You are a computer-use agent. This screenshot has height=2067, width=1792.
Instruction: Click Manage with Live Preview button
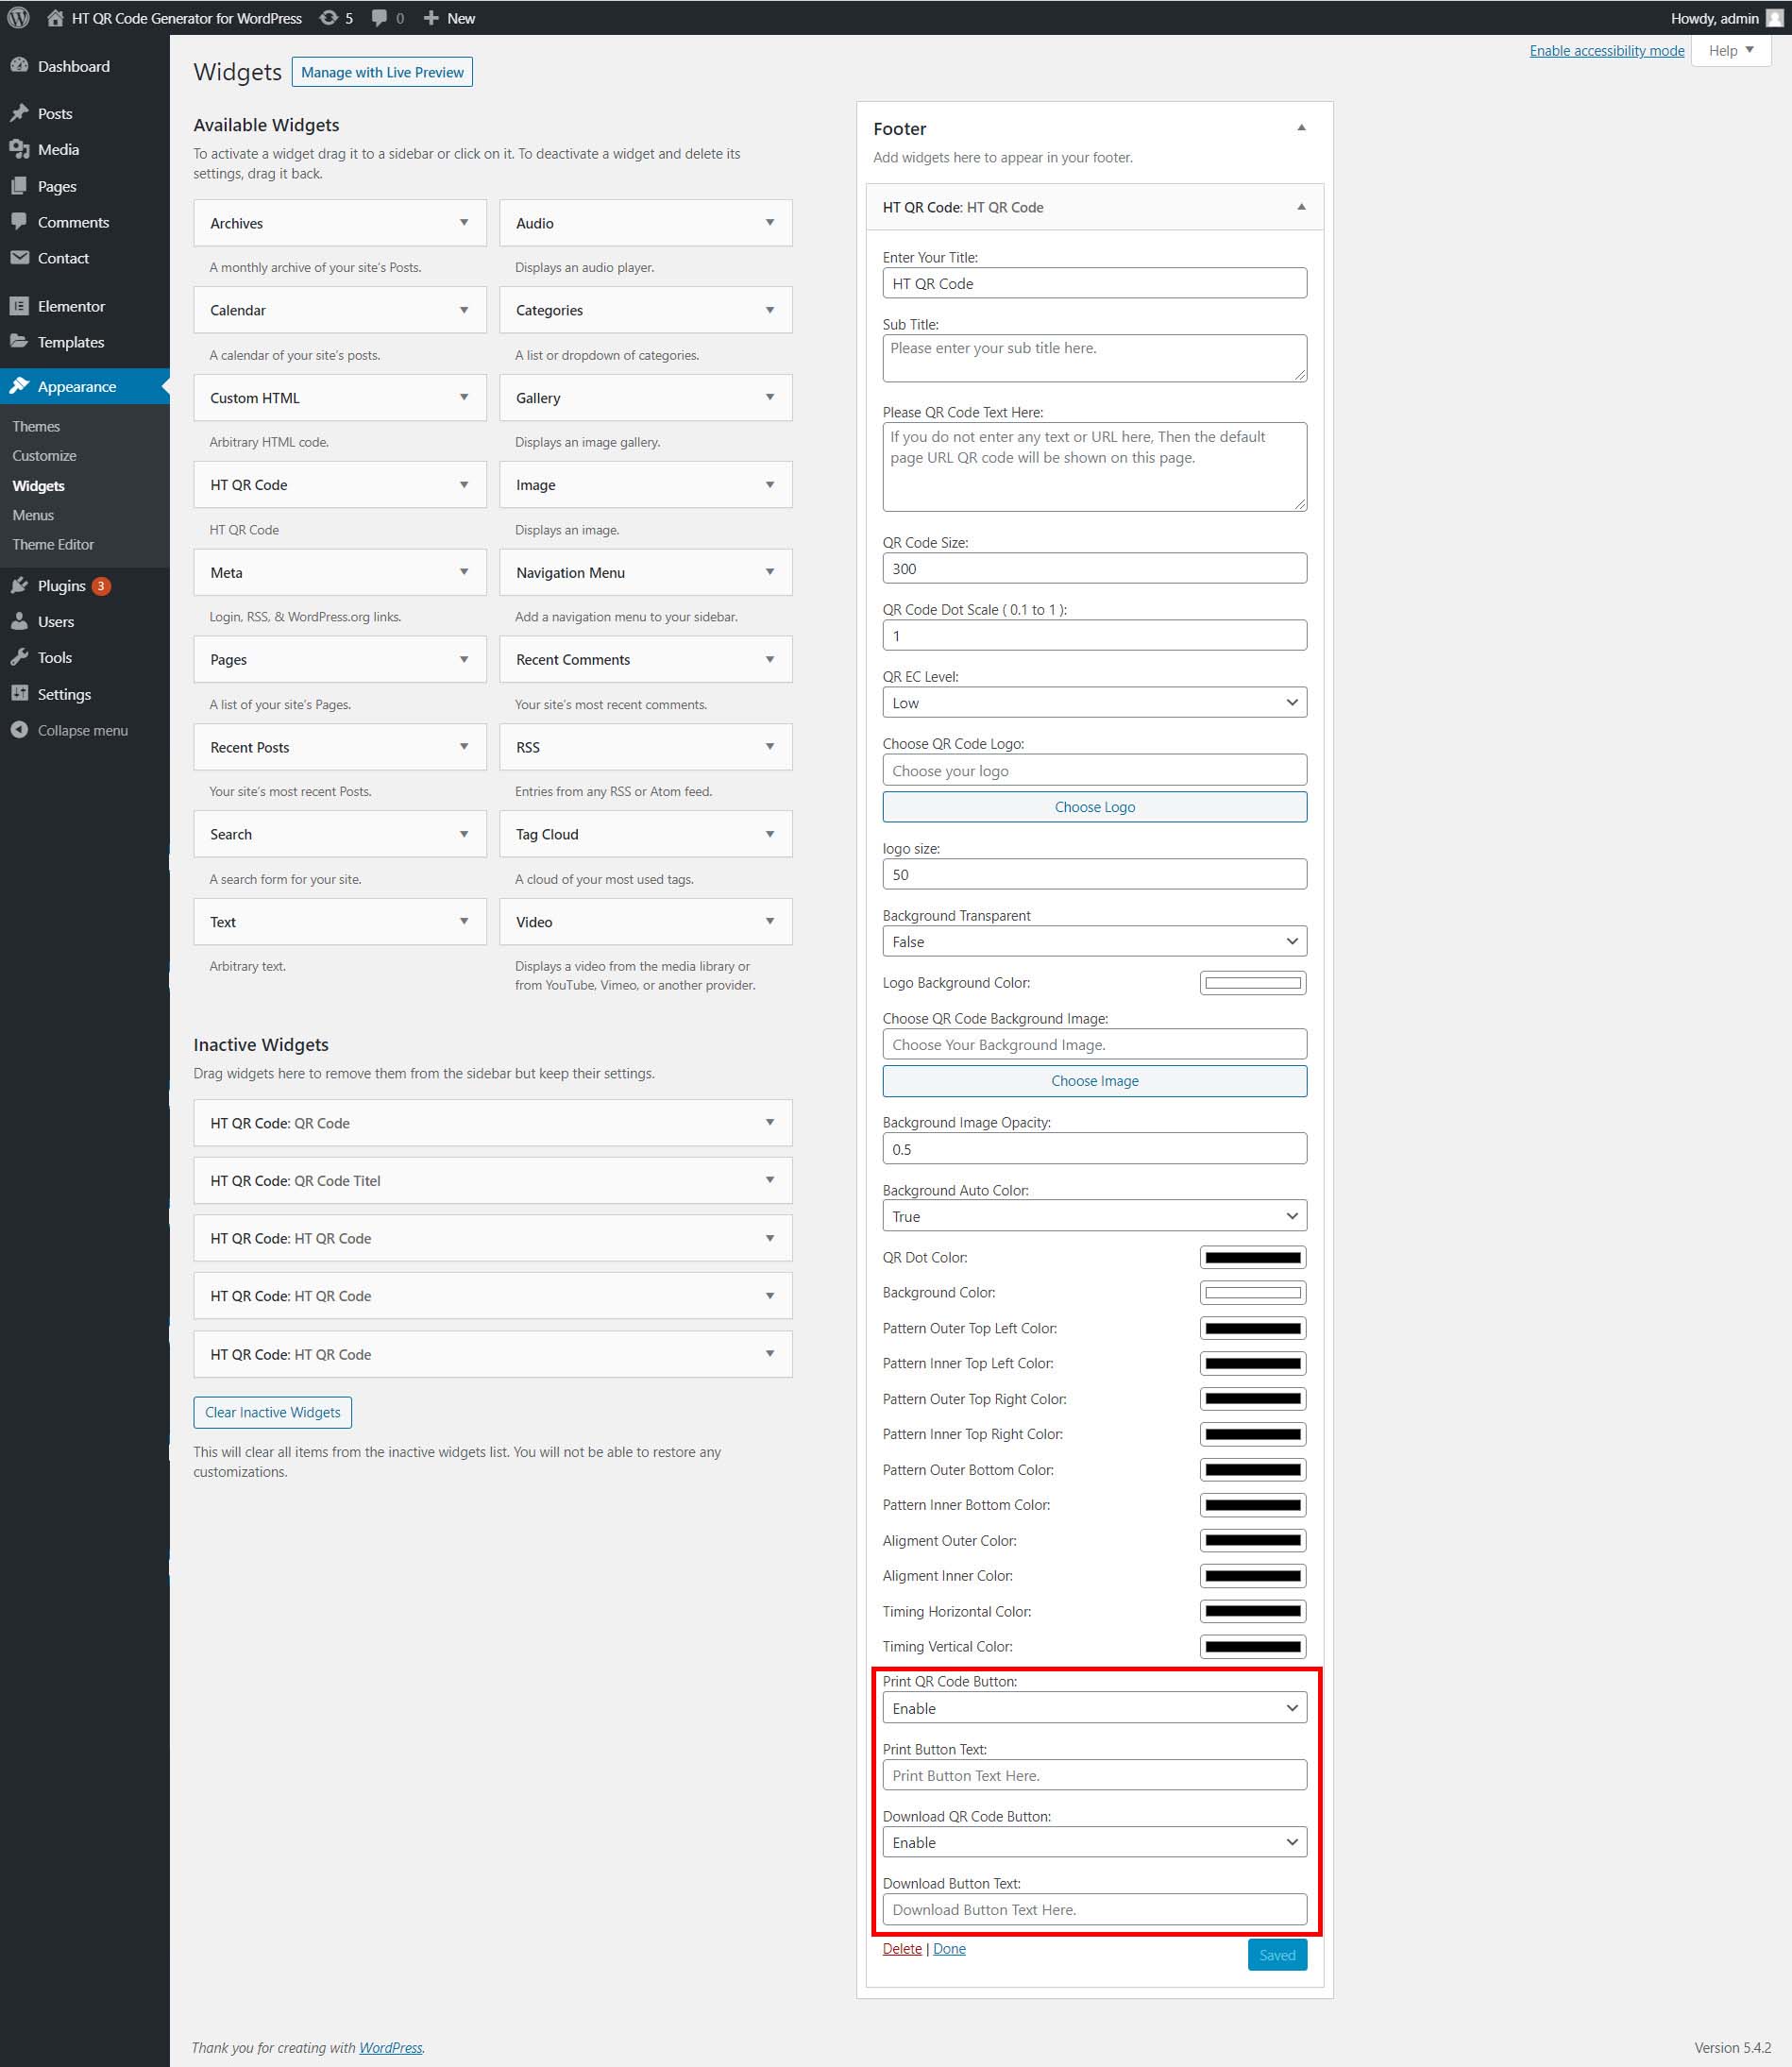382,72
